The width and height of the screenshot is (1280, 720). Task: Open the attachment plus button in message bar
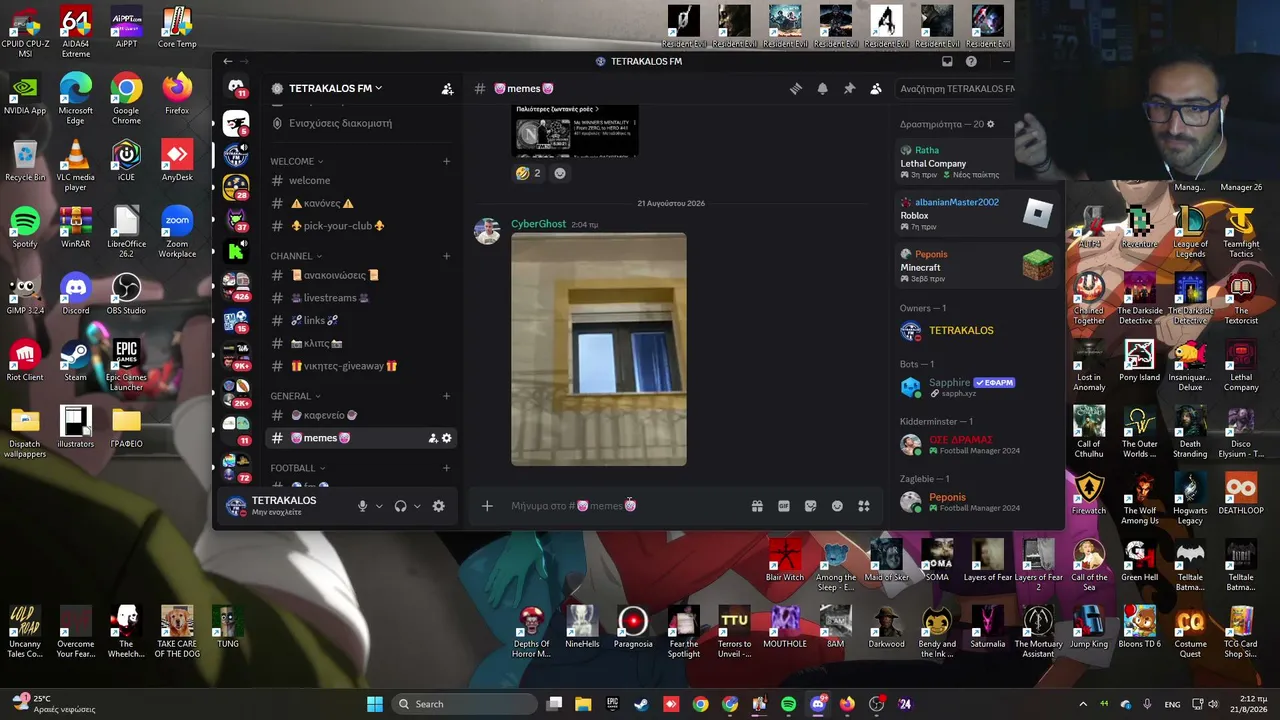(487, 506)
